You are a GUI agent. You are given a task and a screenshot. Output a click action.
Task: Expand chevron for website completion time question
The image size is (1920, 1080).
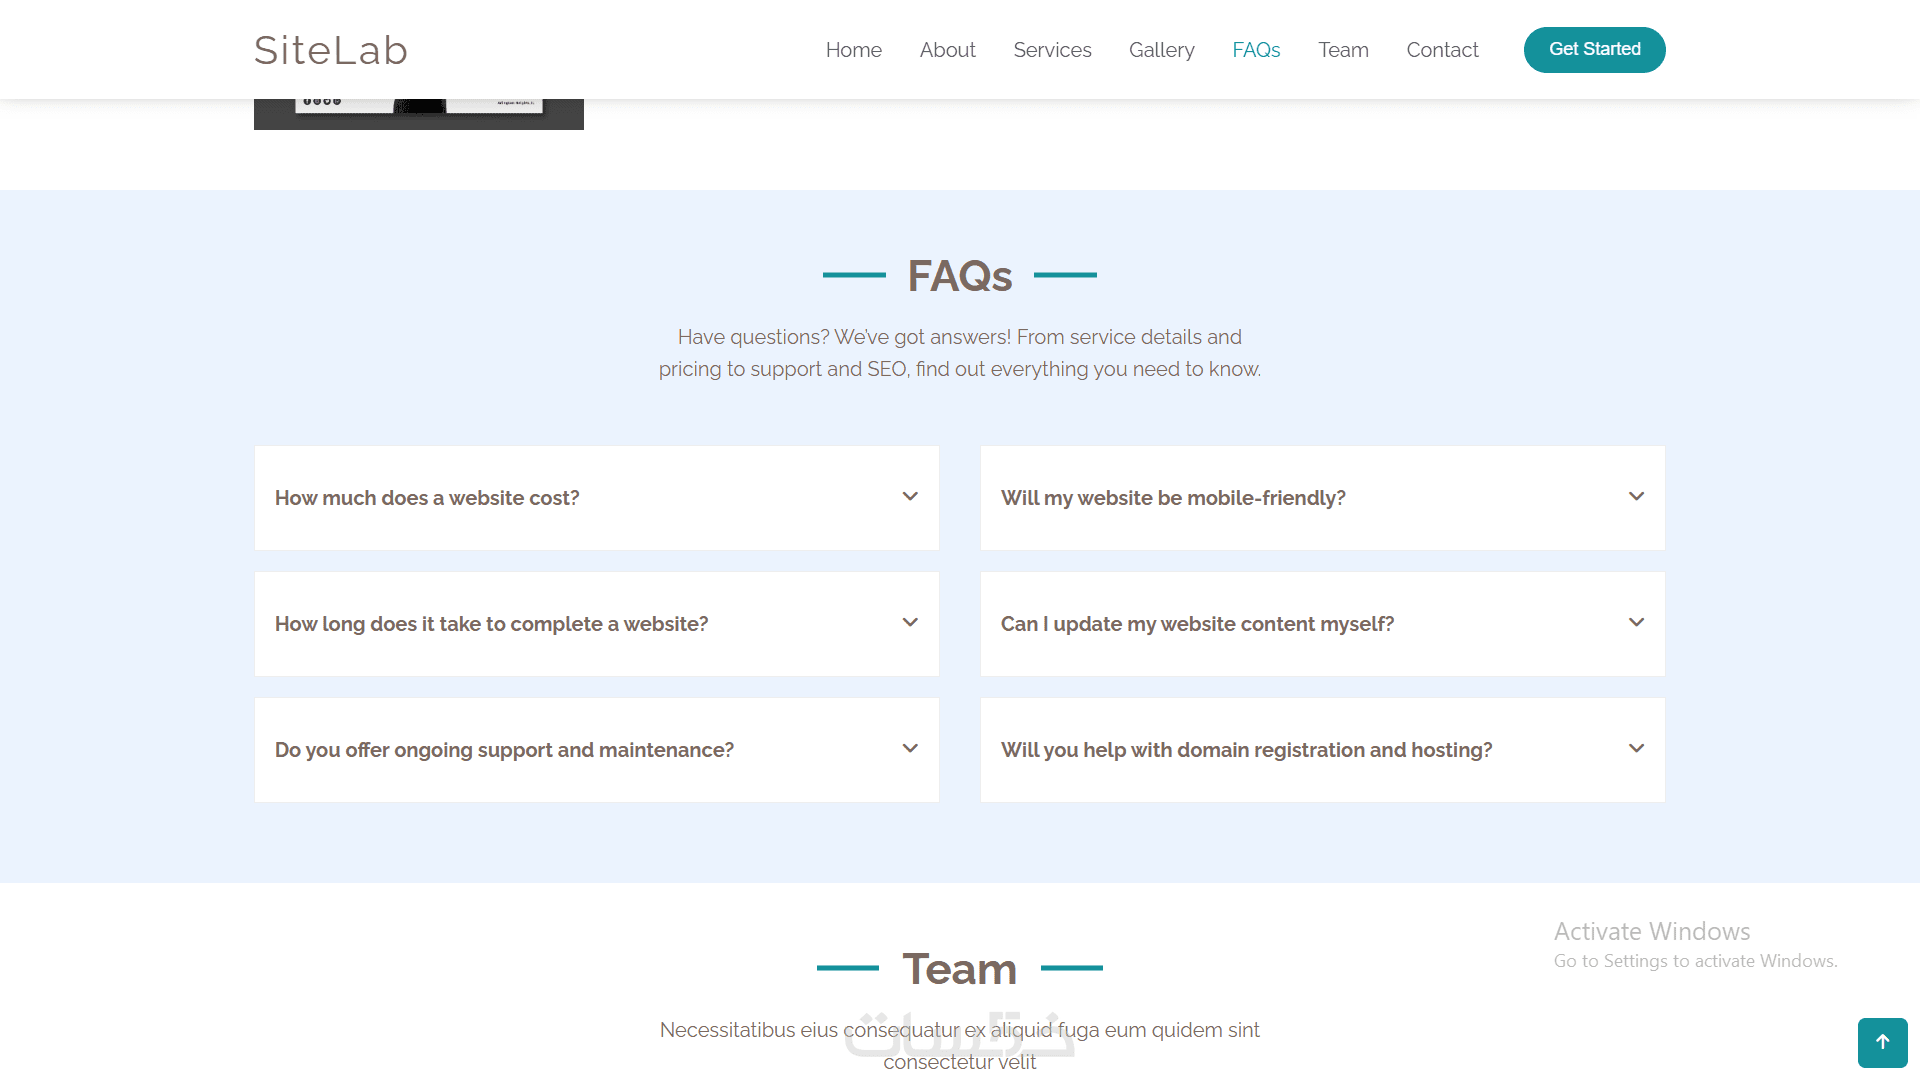[x=910, y=623]
